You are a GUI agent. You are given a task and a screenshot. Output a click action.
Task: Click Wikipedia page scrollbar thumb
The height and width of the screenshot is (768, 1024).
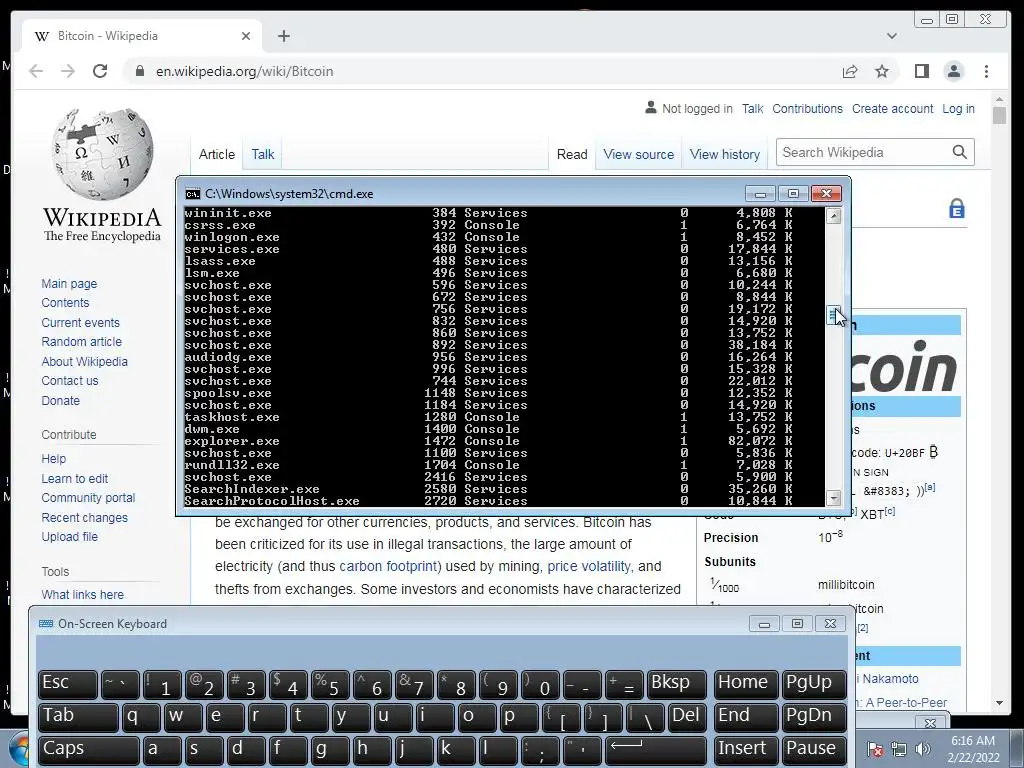coord(999,115)
